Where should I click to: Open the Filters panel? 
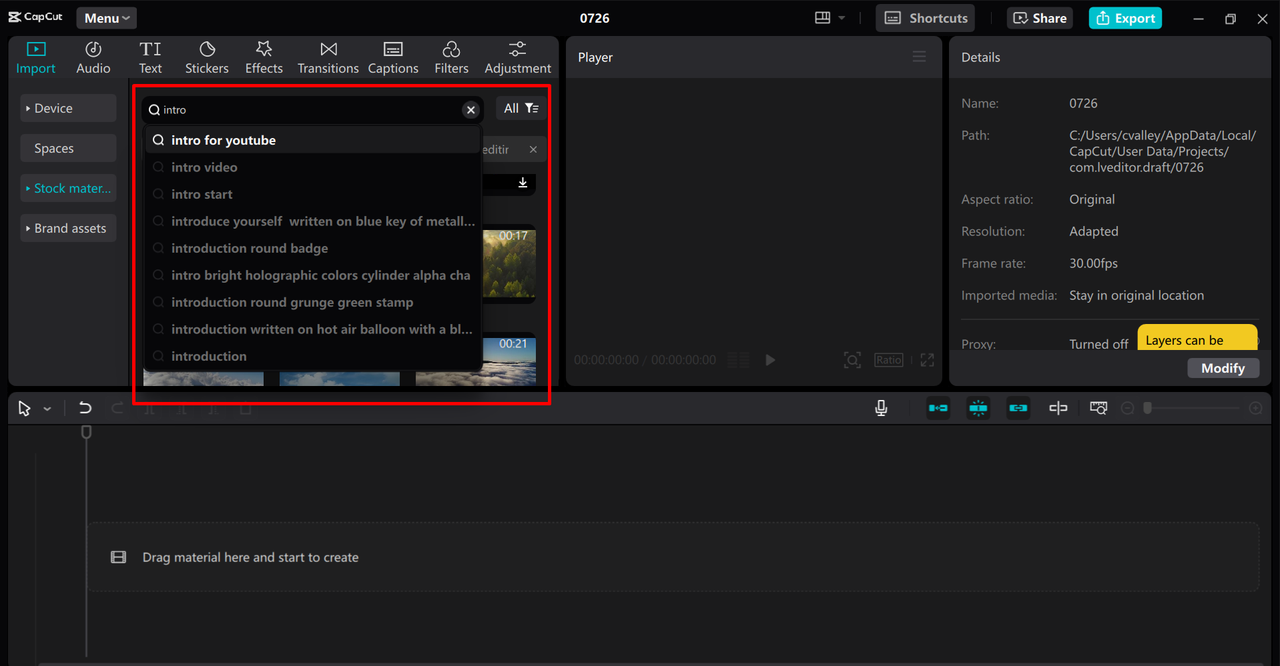pyautogui.click(x=451, y=58)
